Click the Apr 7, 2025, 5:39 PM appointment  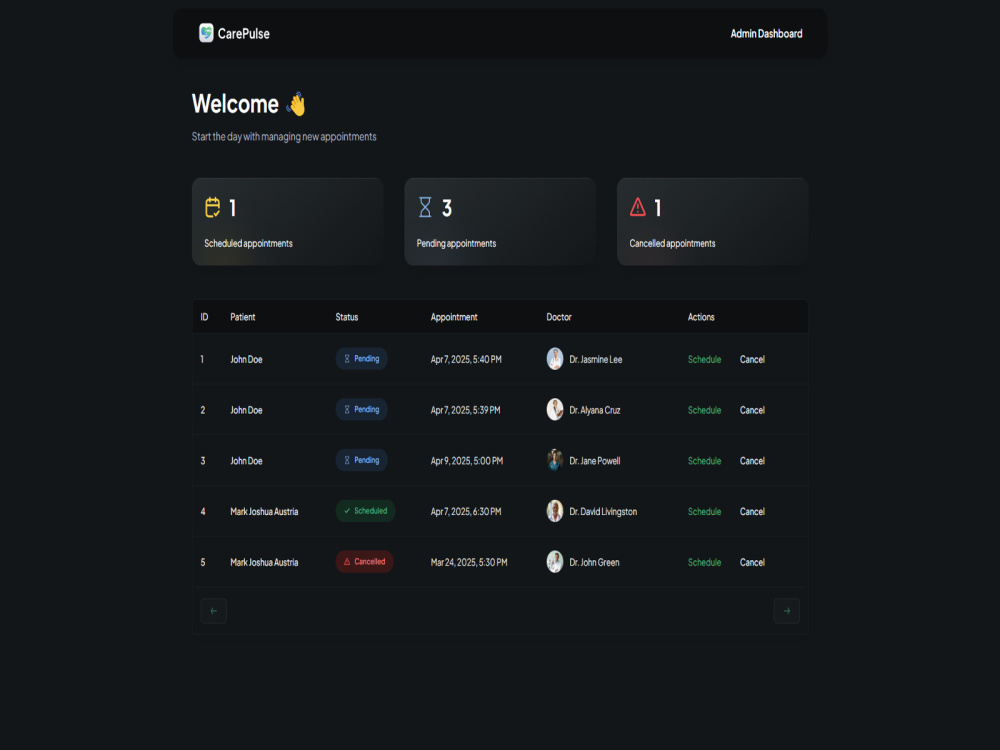pos(466,410)
